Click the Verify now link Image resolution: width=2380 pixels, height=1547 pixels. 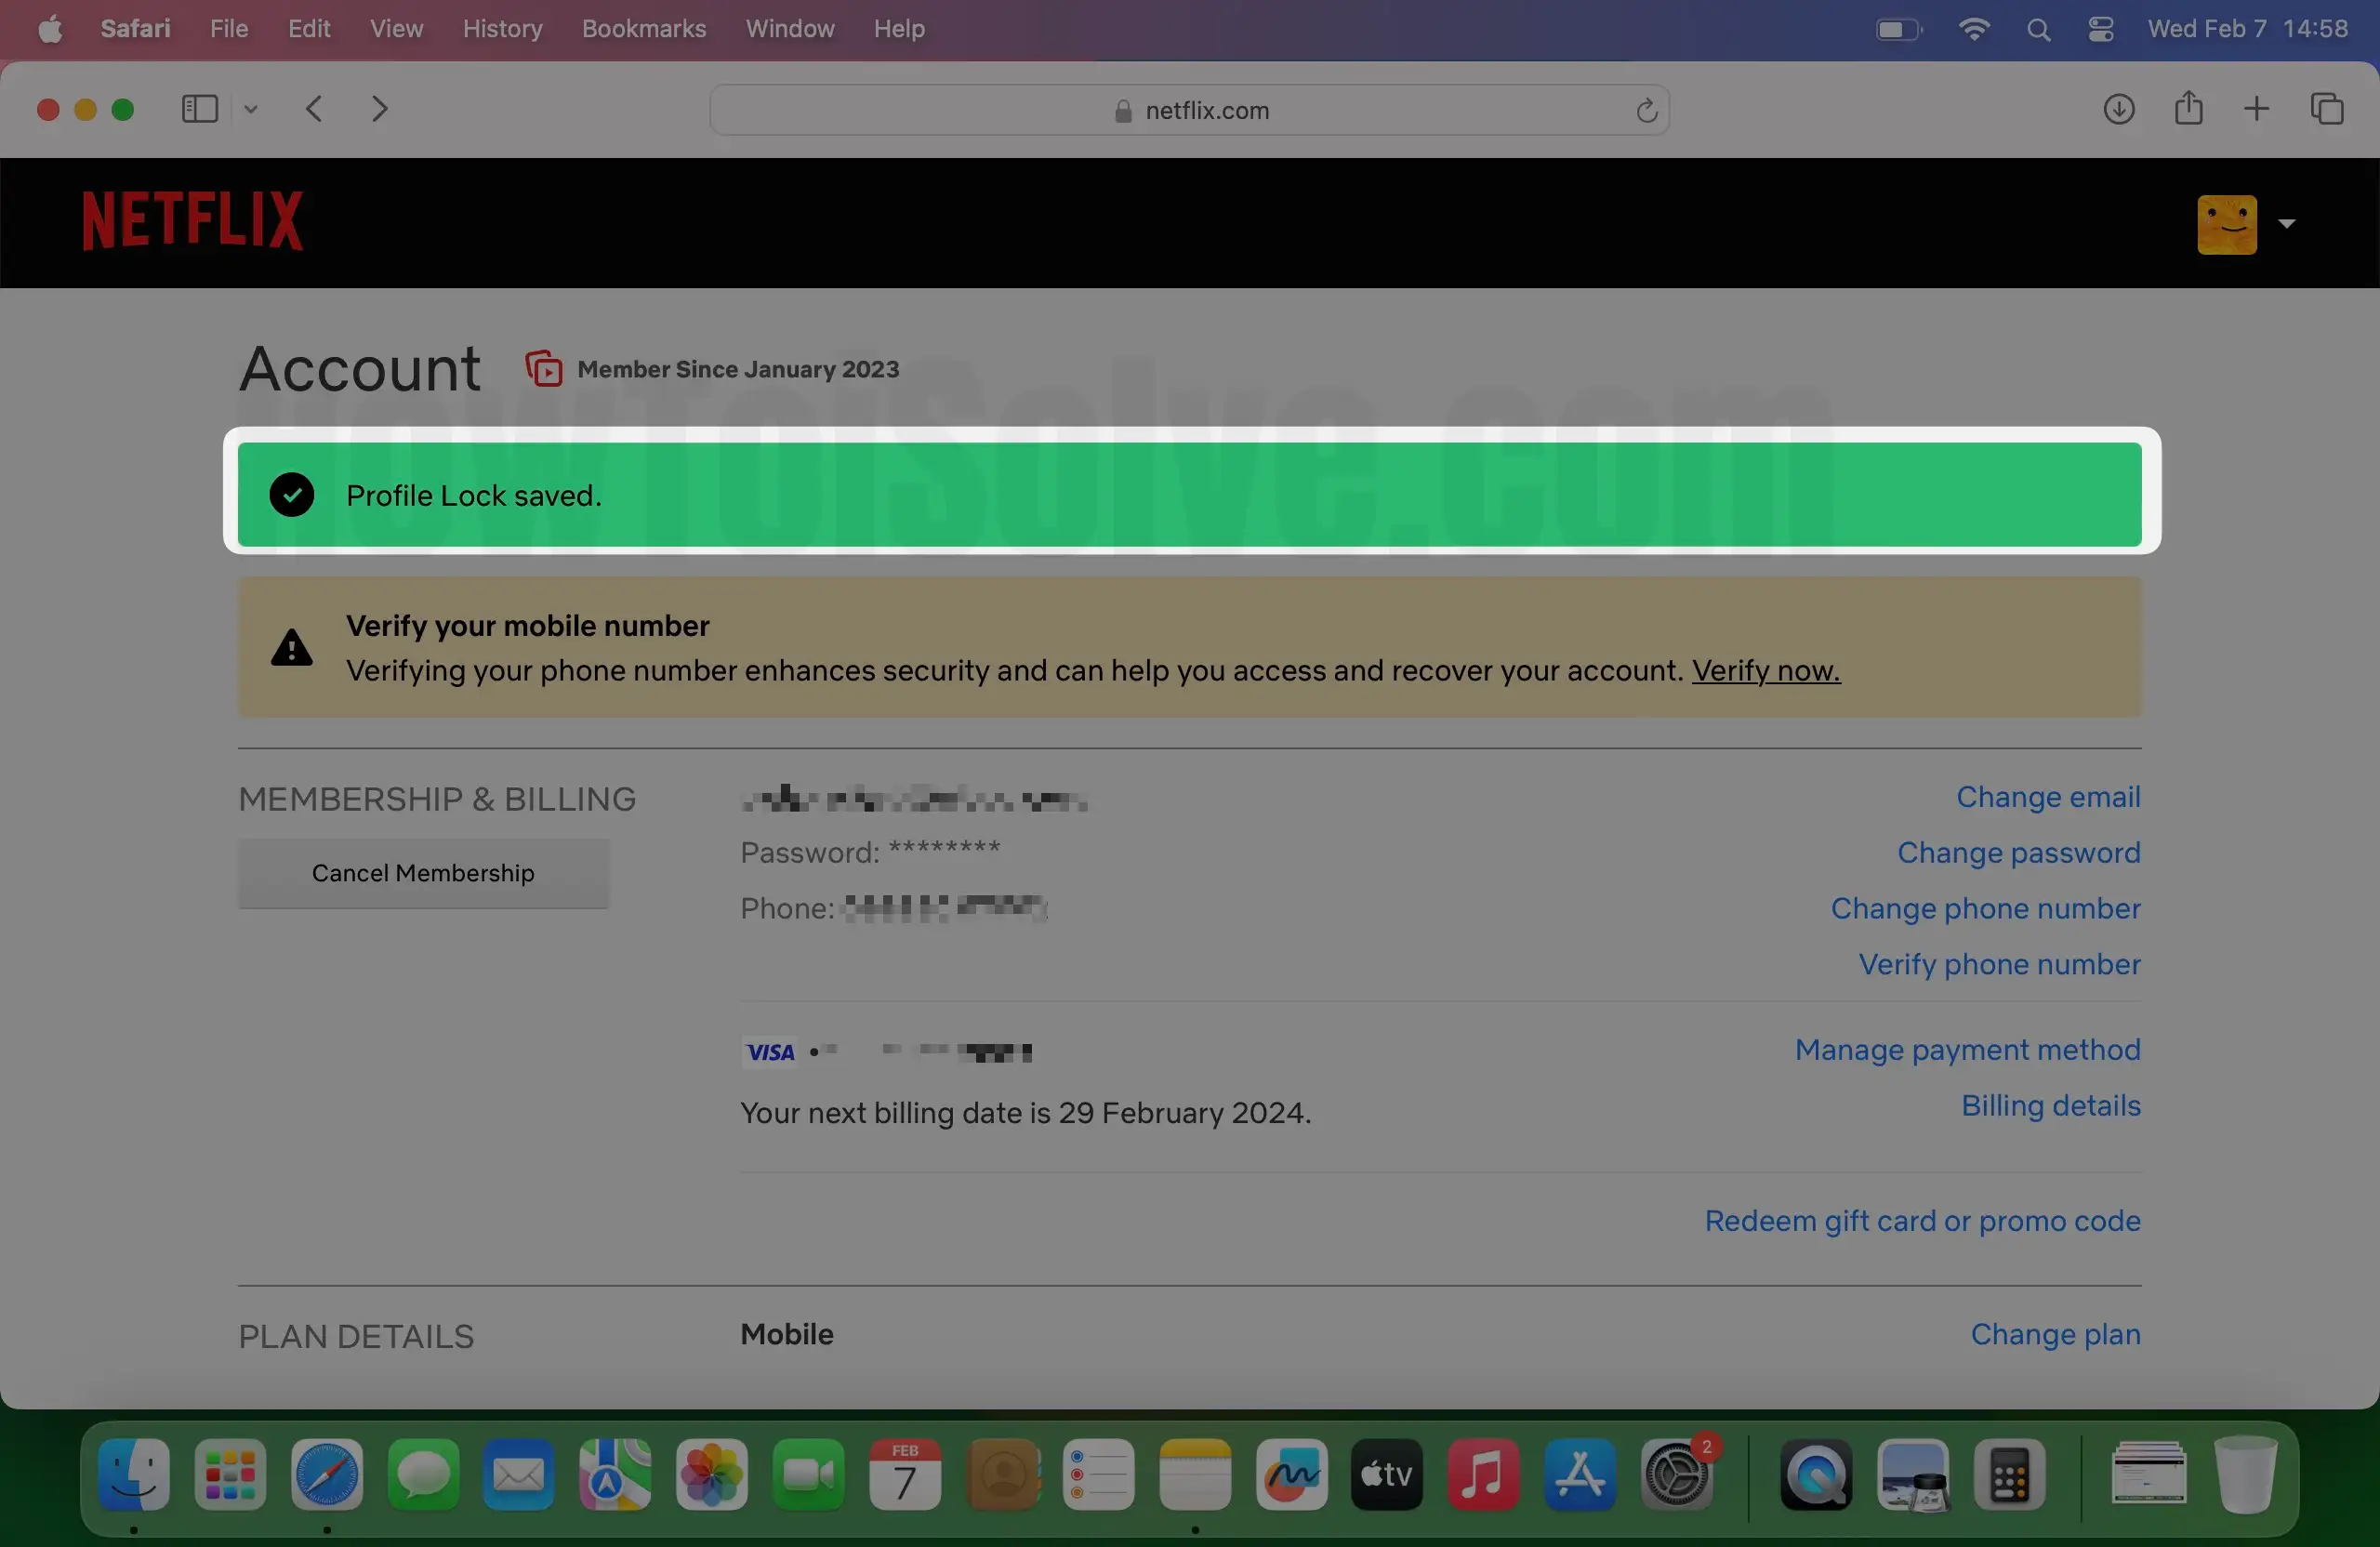click(x=1765, y=670)
